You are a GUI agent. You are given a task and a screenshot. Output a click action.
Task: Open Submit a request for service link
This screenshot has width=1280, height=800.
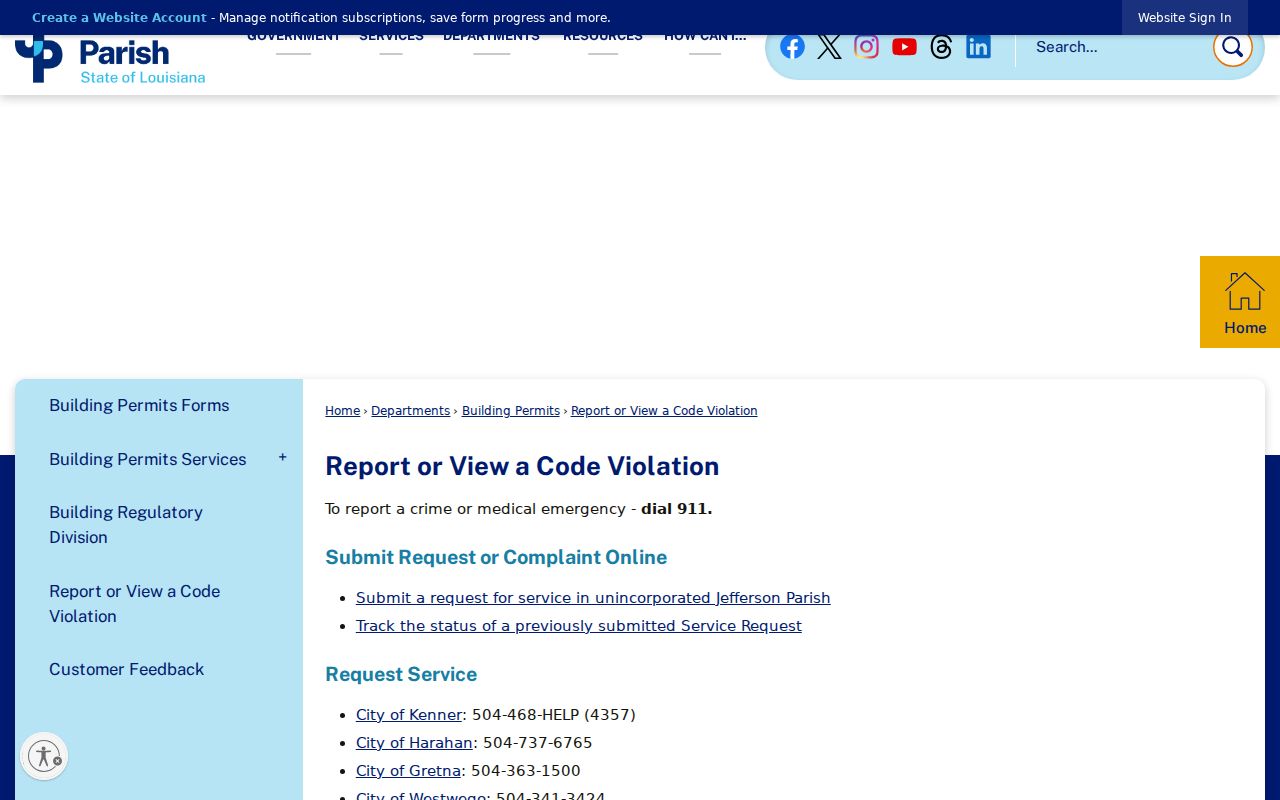[x=593, y=598]
